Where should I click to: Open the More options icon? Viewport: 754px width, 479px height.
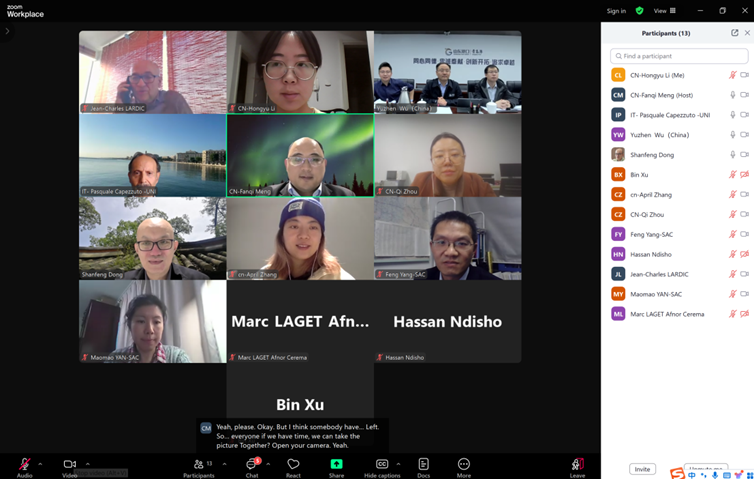coord(464,464)
